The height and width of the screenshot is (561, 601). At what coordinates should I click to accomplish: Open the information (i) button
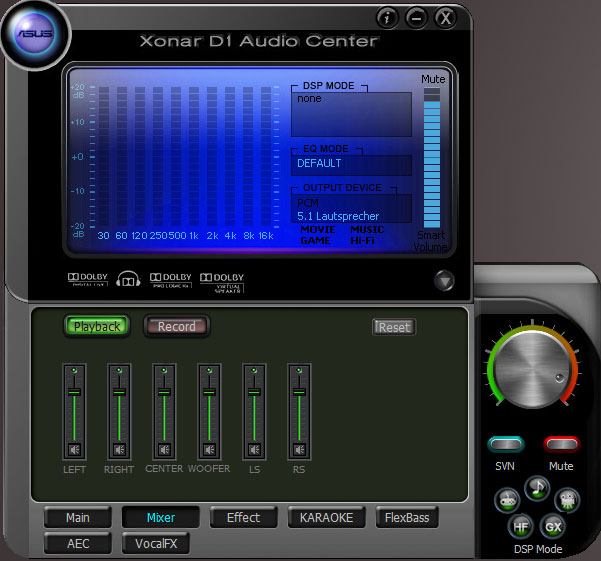coord(387,18)
